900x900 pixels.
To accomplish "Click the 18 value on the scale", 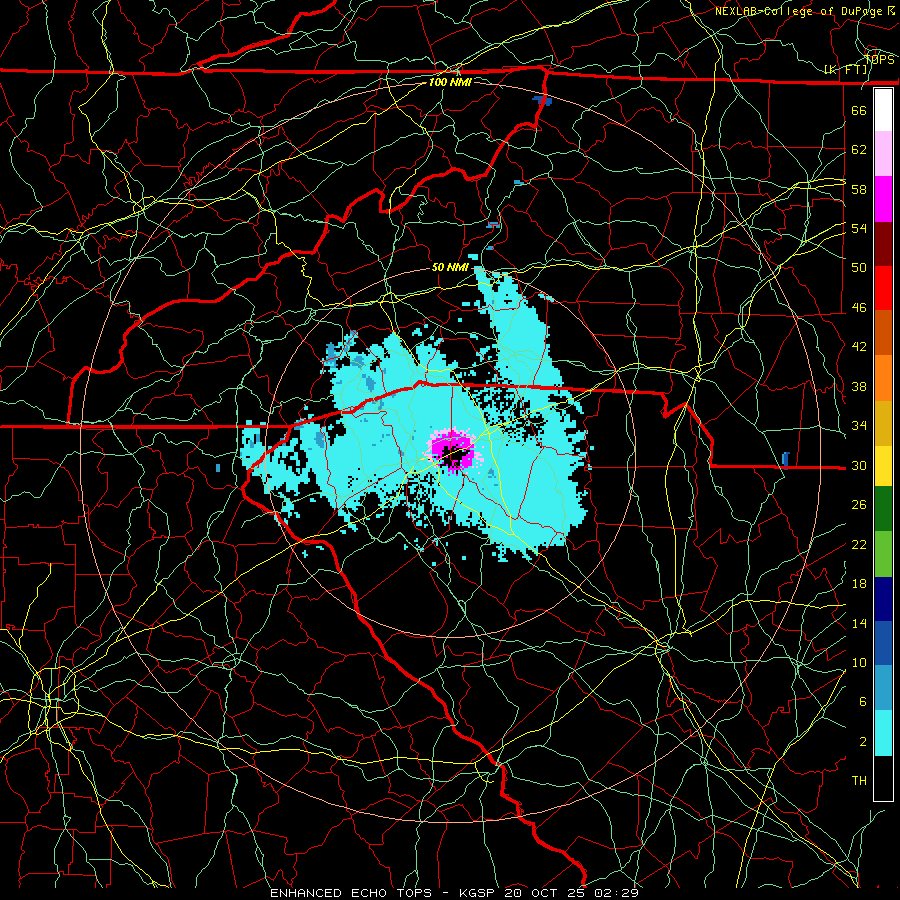I will (x=859, y=584).
